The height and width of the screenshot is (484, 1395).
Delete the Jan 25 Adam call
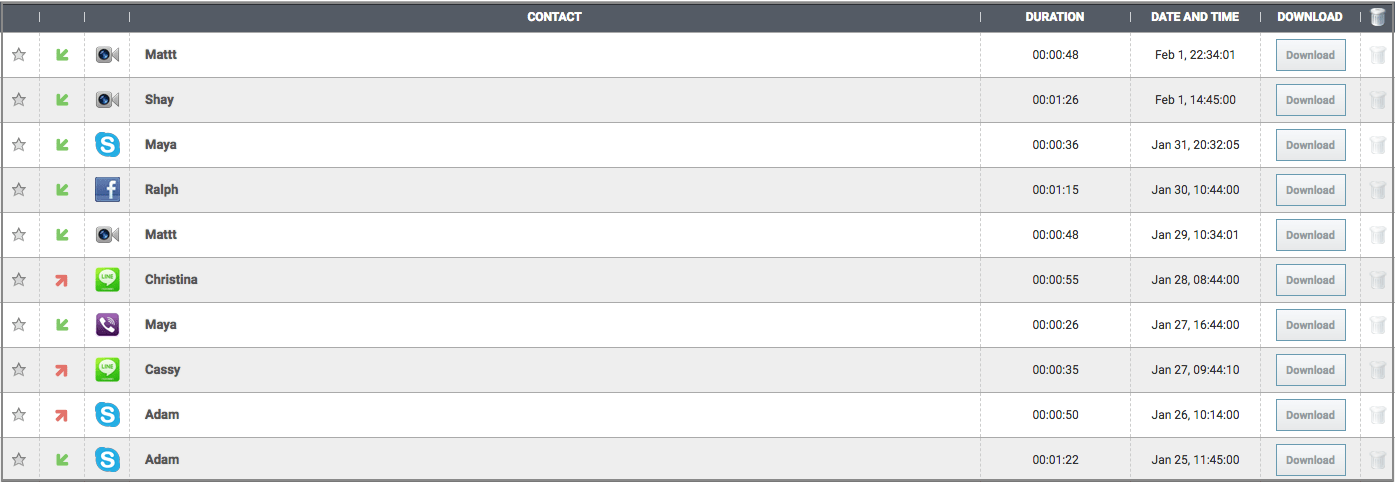[x=1378, y=460]
